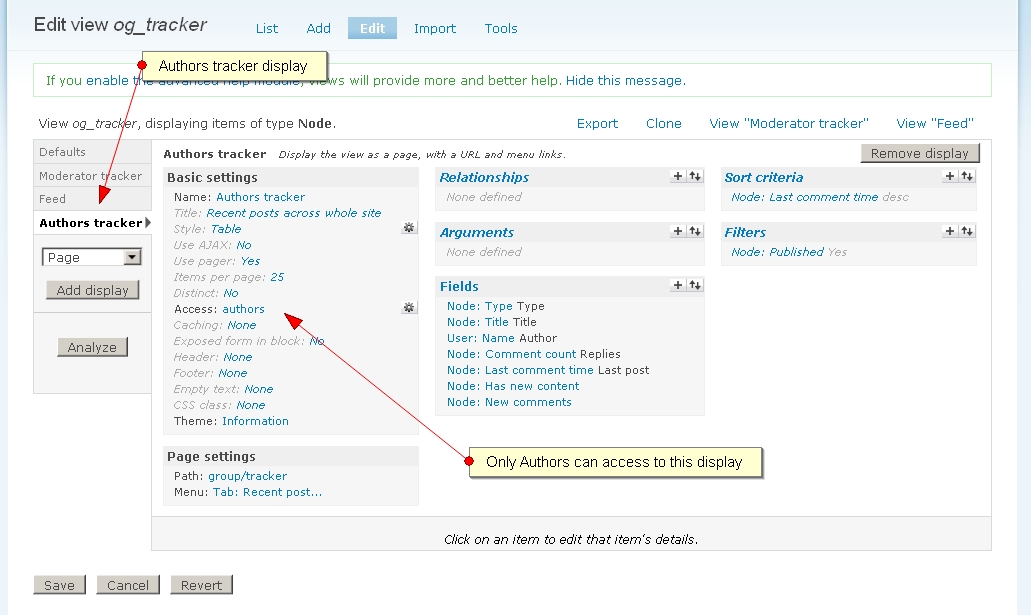This screenshot has height=615, width=1031.
Task: Add a new argument with plus icon
Action: pyautogui.click(x=677, y=232)
